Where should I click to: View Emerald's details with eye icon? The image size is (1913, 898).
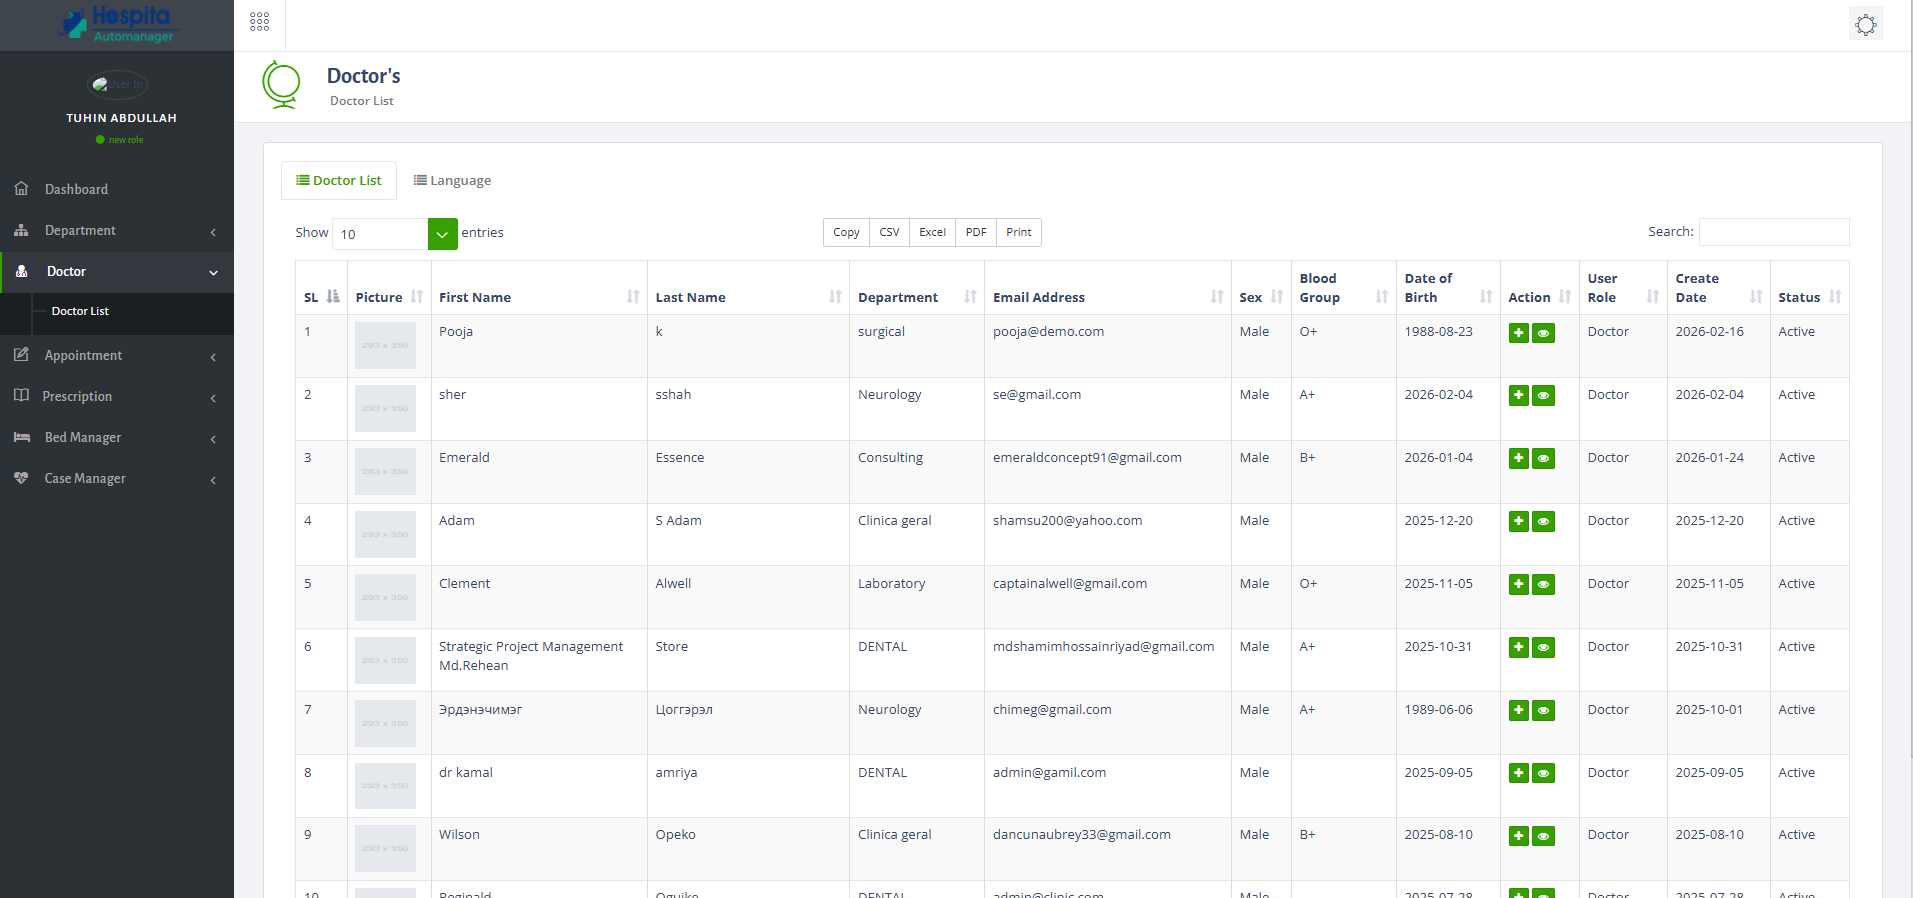(x=1544, y=459)
